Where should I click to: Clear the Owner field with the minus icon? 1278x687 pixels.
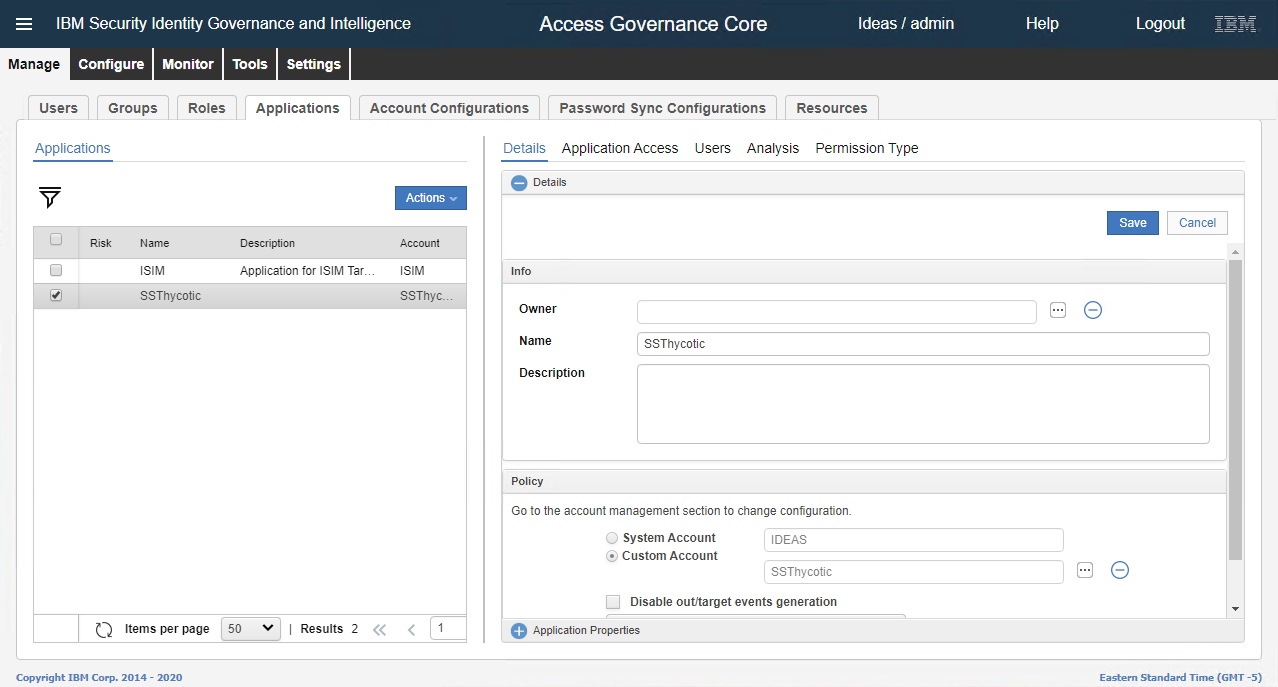pos(1092,310)
